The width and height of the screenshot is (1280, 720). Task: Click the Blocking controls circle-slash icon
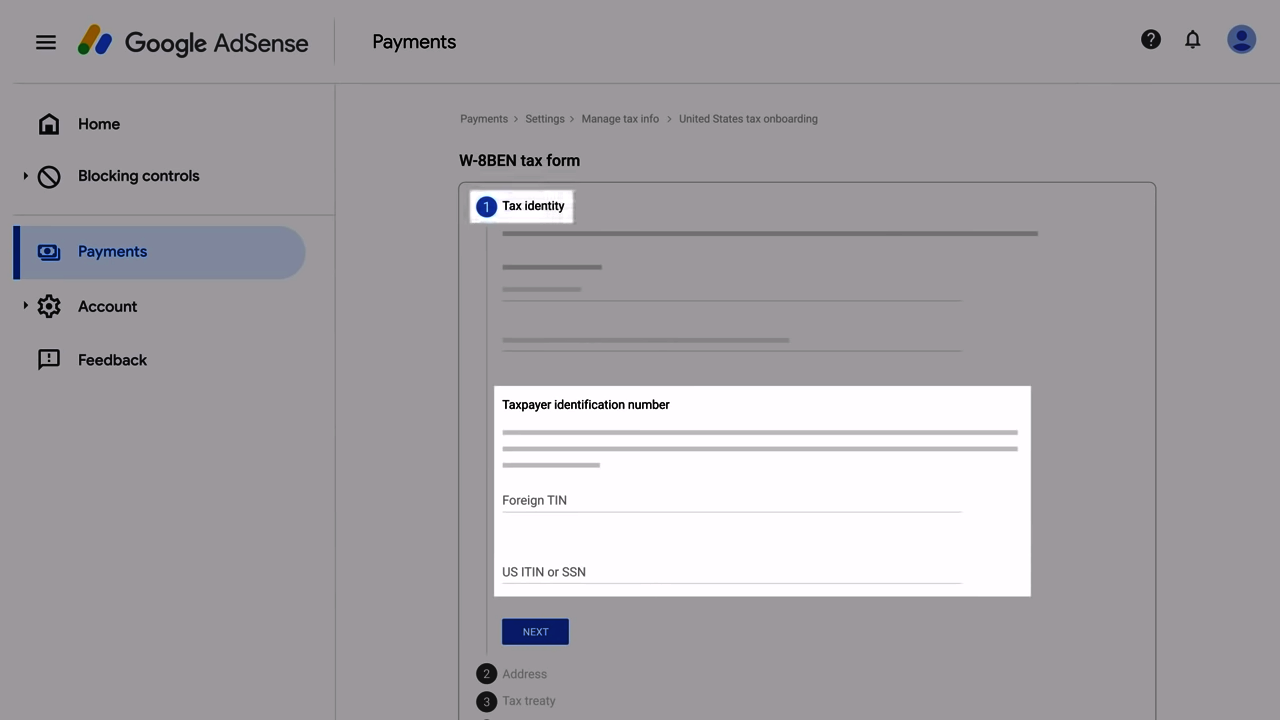click(49, 177)
